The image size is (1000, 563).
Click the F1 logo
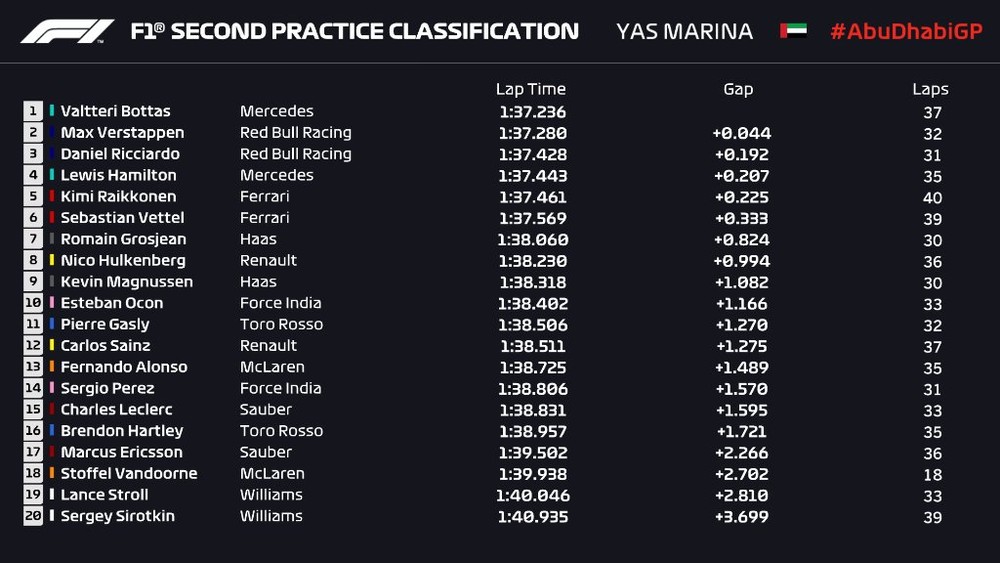pos(68,31)
